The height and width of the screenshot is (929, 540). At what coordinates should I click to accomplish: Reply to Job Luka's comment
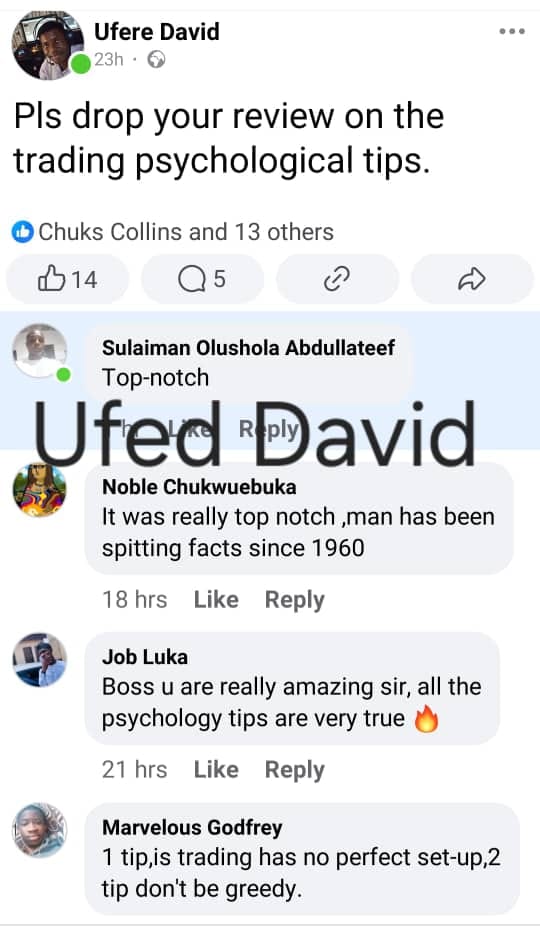(x=295, y=770)
